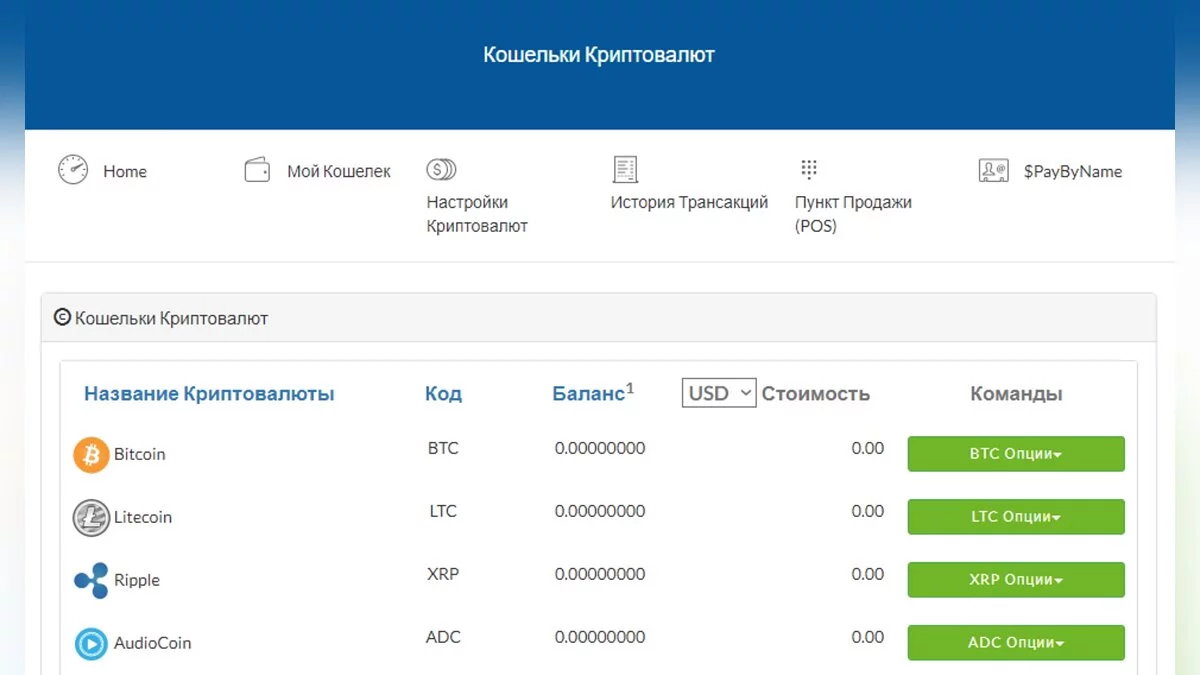Expand the BTC Опции dropdown button

1015,454
